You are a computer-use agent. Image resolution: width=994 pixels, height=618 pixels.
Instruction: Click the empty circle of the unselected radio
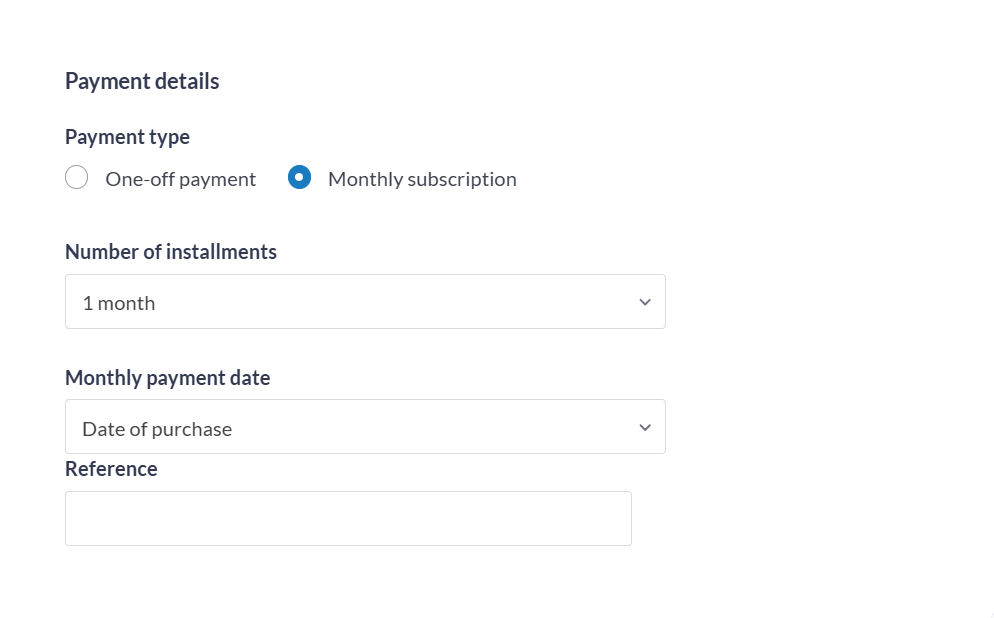(x=77, y=178)
